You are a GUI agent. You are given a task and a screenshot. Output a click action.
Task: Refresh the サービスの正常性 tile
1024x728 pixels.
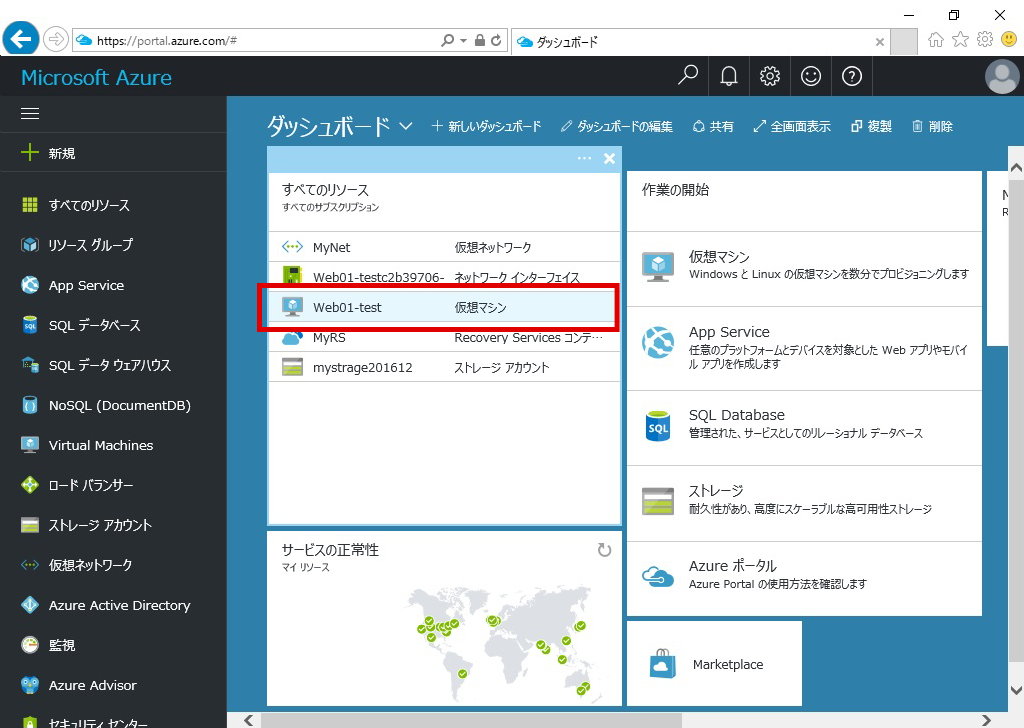coord(605,550)
